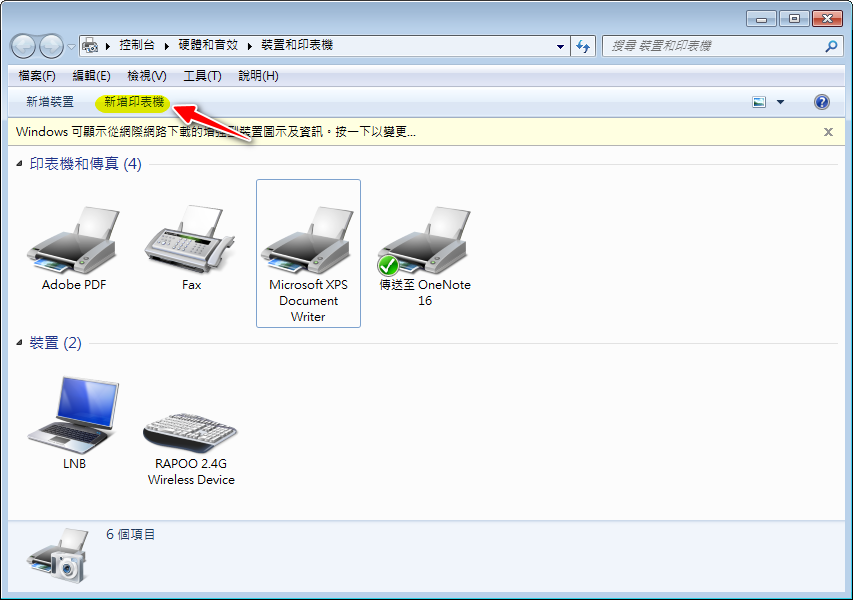Collapse the 裝置 group section
Image resolution: width=853 pixels, height=600 pixels.
[x=21, y=343]
